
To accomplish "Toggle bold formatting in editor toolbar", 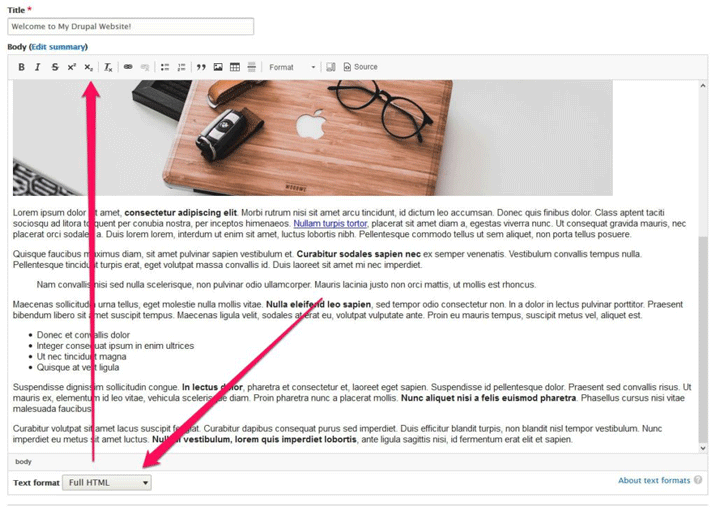I will [x=21, y=67].
